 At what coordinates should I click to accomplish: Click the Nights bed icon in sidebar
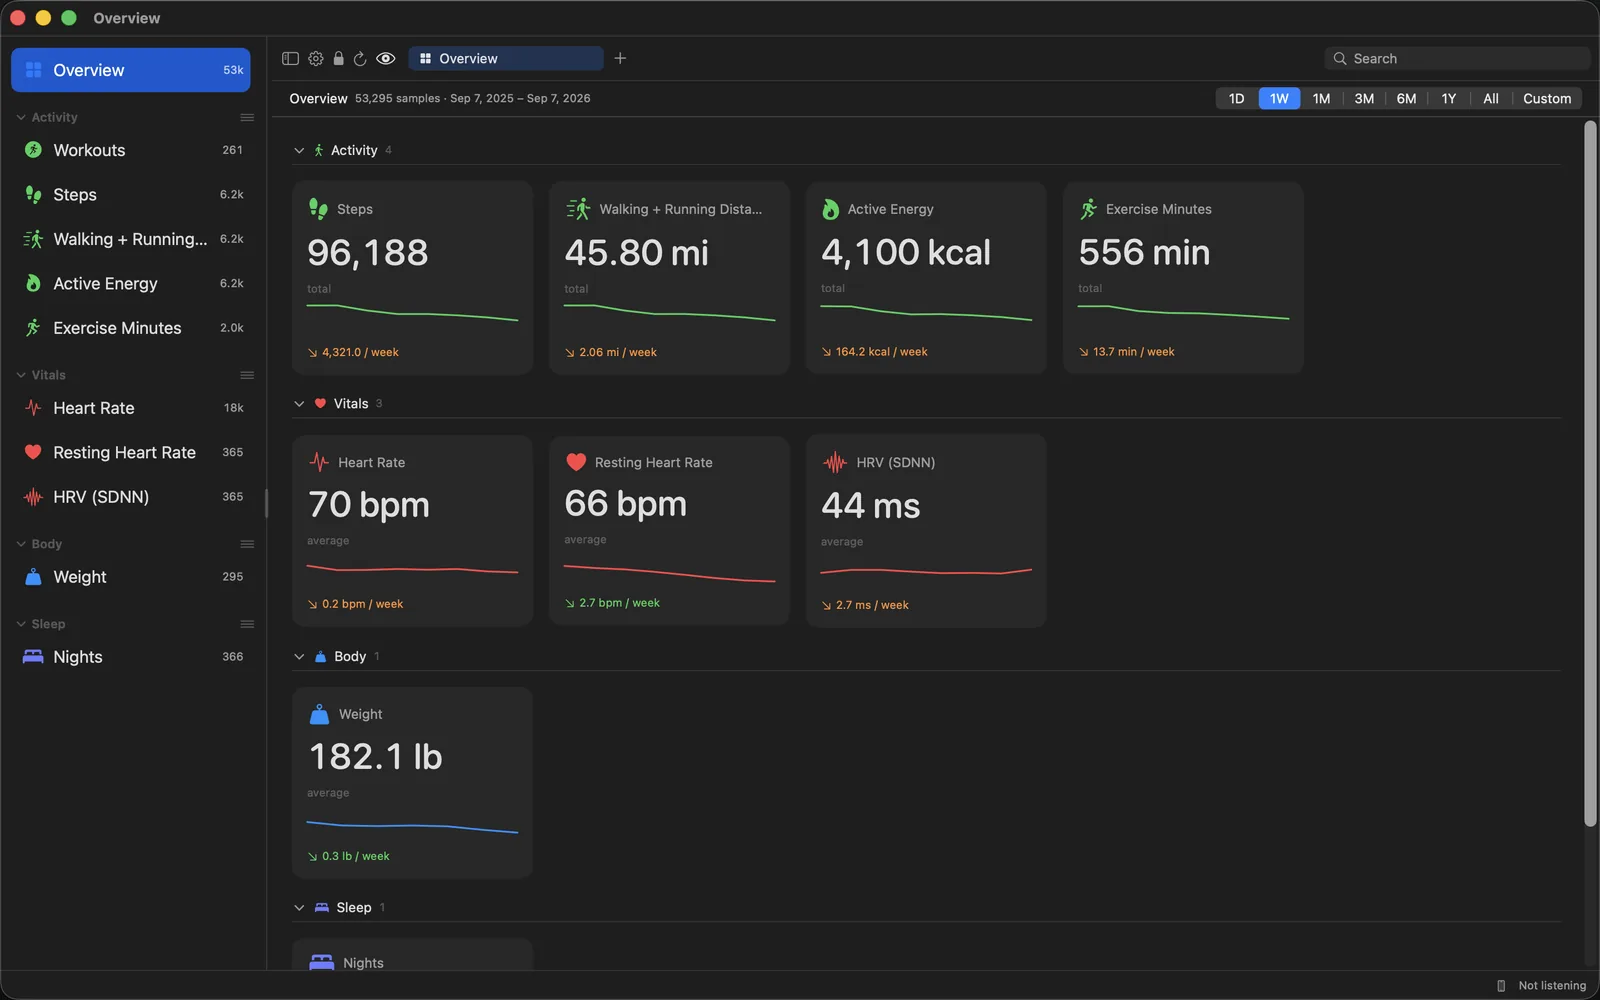(33, 657)
